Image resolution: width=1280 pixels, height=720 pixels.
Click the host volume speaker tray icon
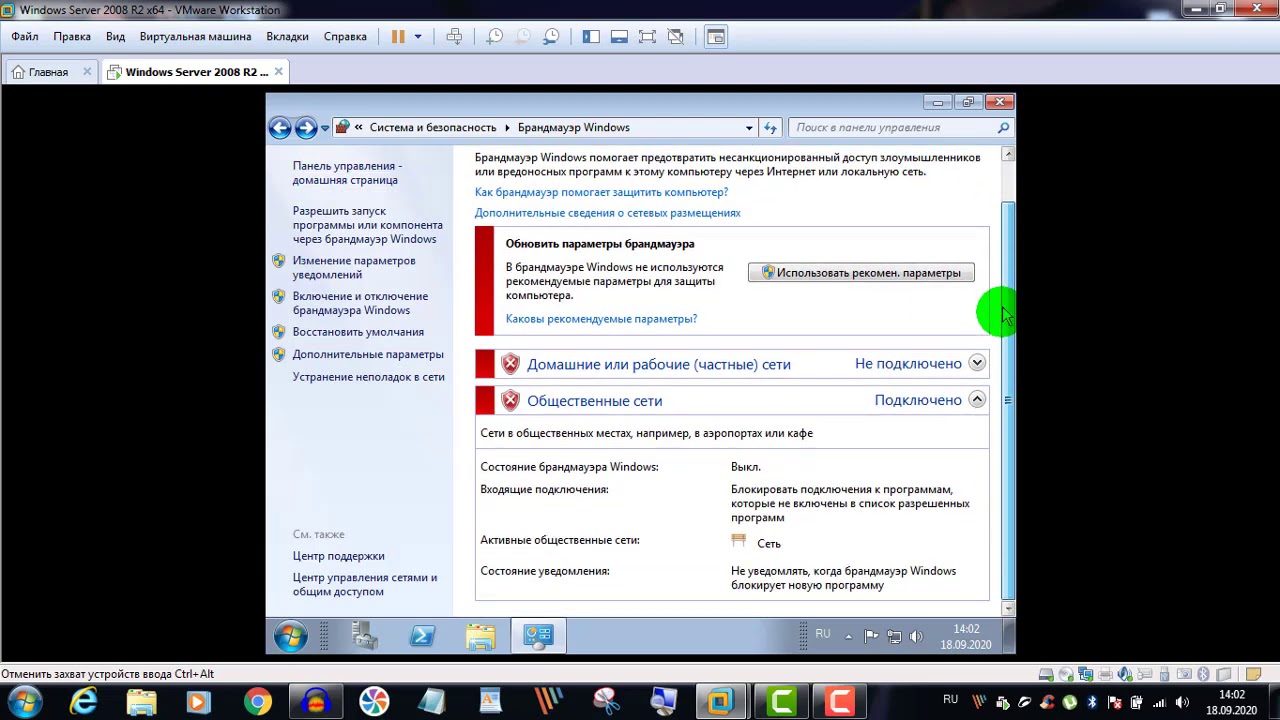point(1181,702)
